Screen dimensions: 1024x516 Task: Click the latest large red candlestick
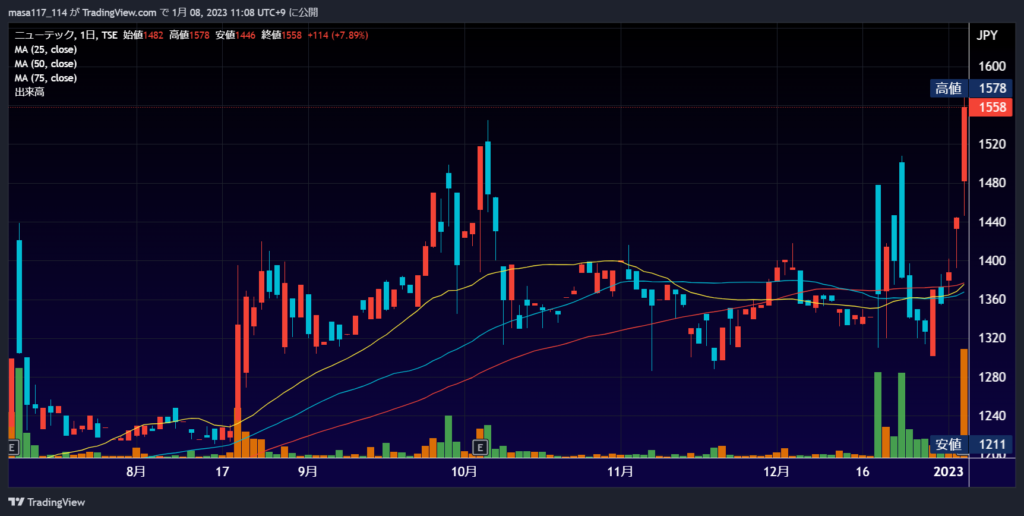(x=965, y=144)
